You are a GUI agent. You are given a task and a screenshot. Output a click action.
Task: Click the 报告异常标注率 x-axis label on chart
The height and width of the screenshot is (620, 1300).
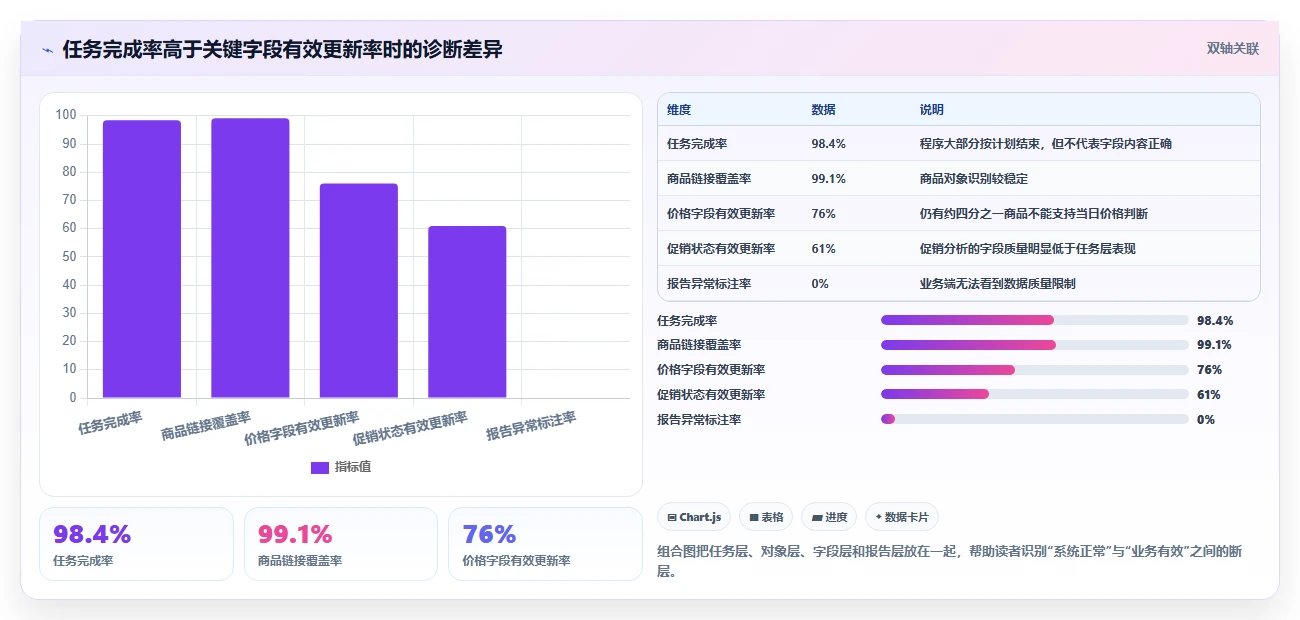(531, 426)
